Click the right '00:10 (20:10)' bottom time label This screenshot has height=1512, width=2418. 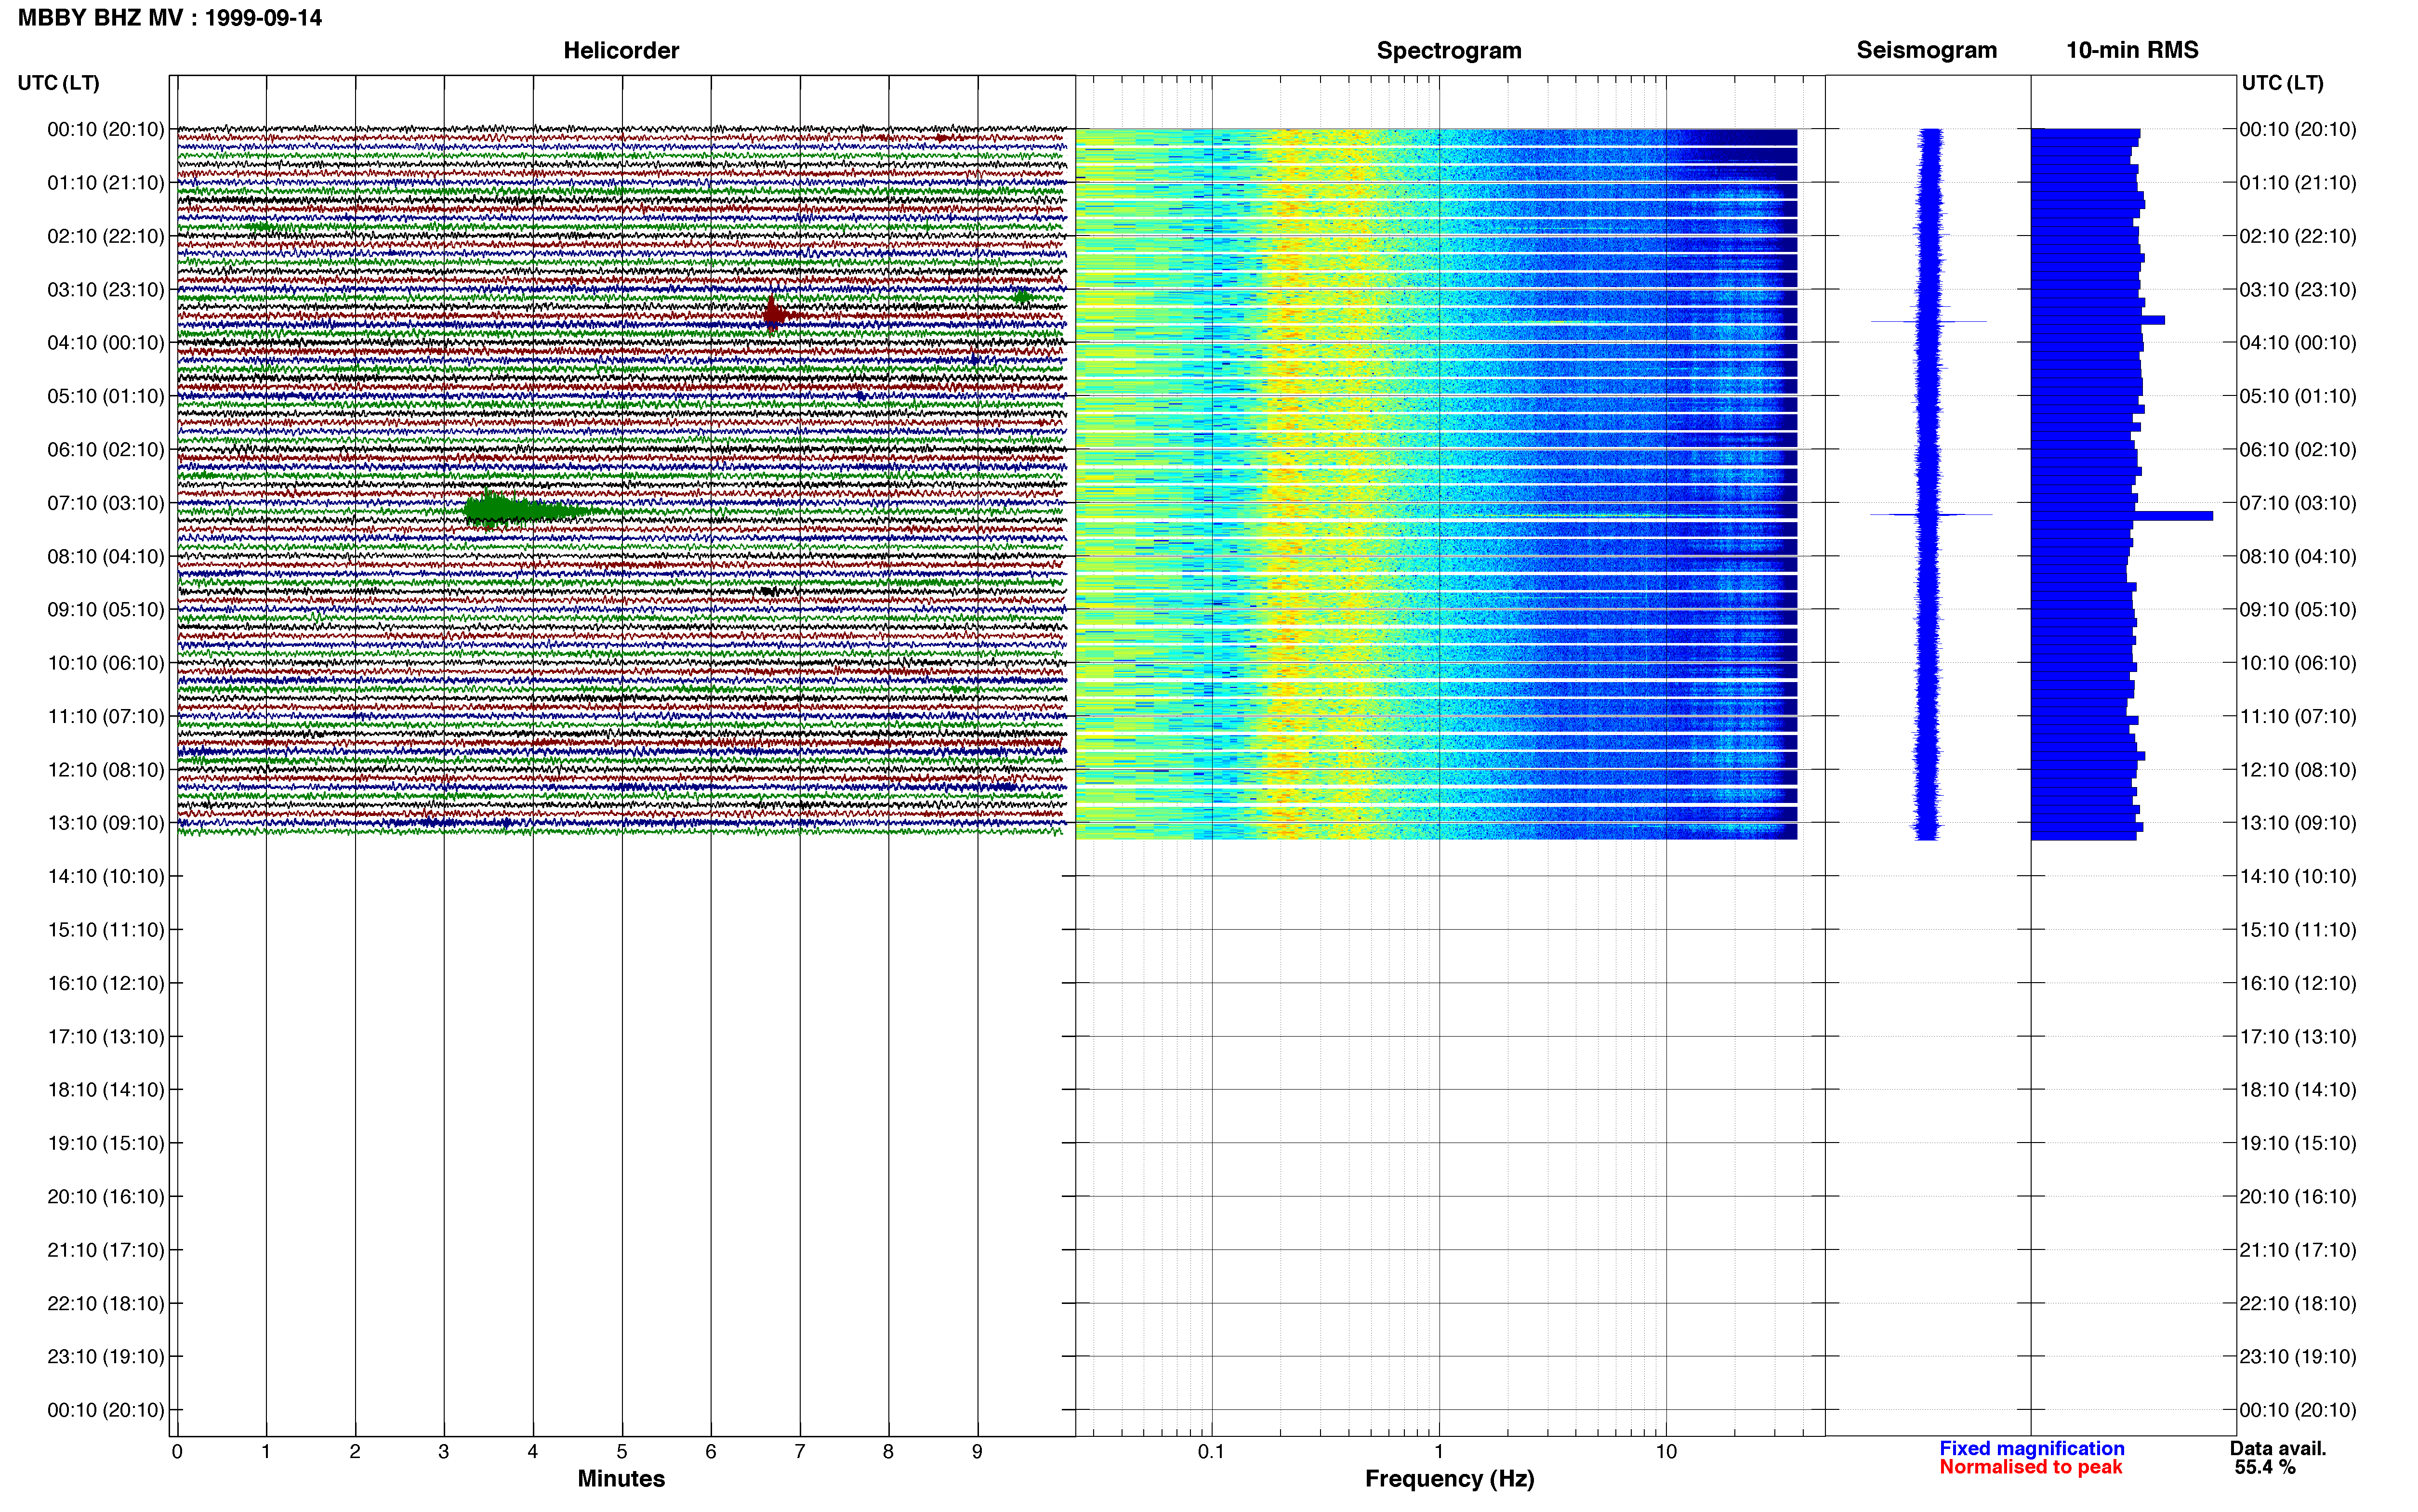click(x=2297, y=1410)
